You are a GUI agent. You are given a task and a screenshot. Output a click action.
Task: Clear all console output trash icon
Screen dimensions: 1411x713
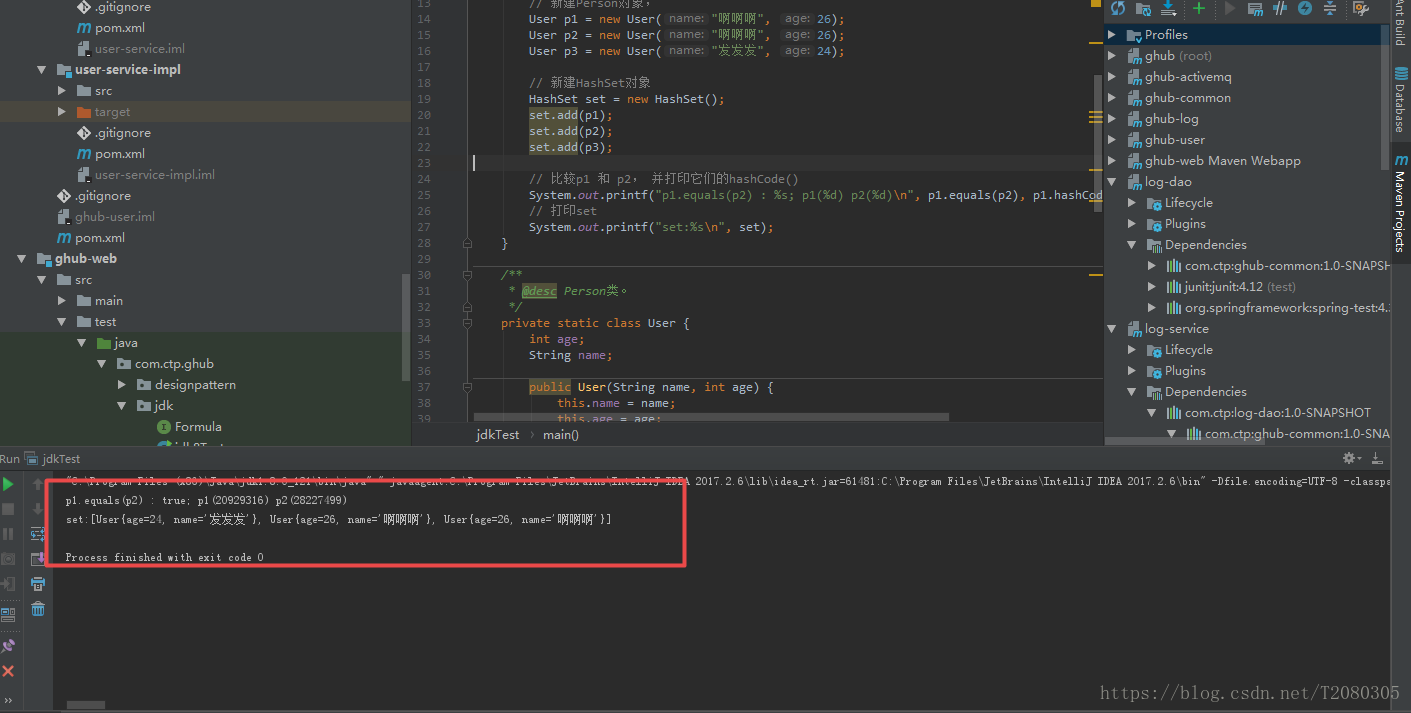pyautogui.click(x=38, y=609)
